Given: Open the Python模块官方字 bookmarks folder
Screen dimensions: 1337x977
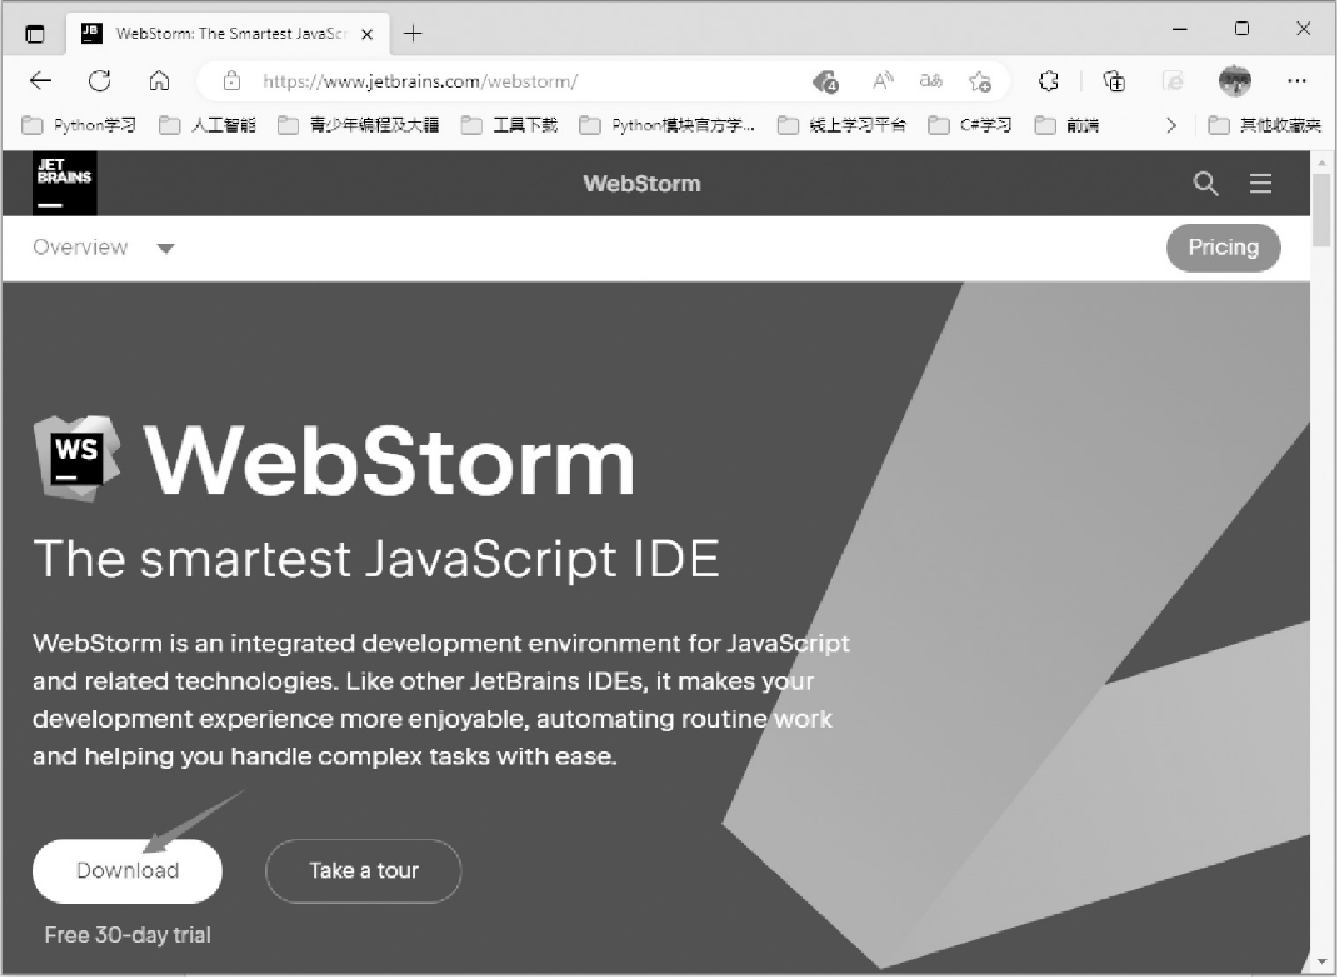Looking at the screenshot, I should coord(667,126).
